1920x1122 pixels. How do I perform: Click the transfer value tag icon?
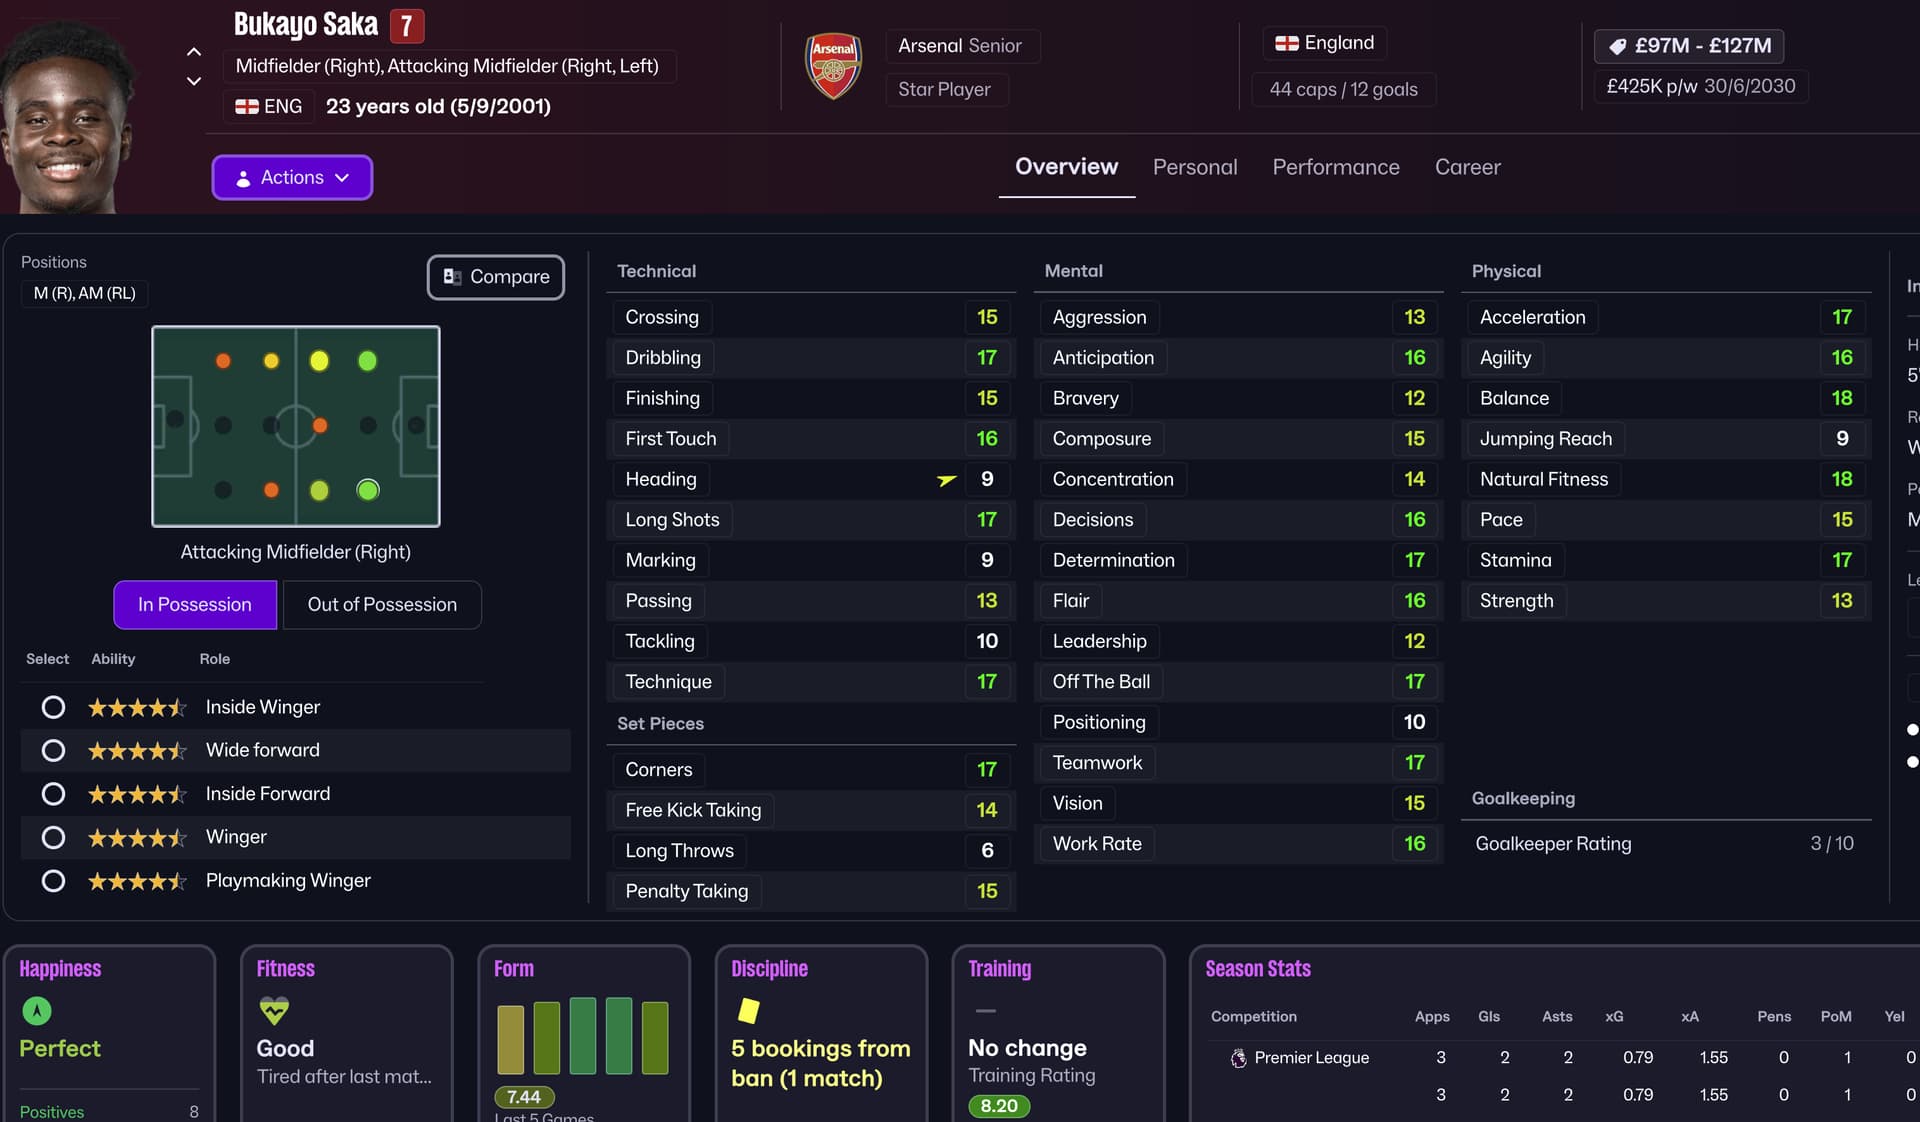pos(1617,46)
